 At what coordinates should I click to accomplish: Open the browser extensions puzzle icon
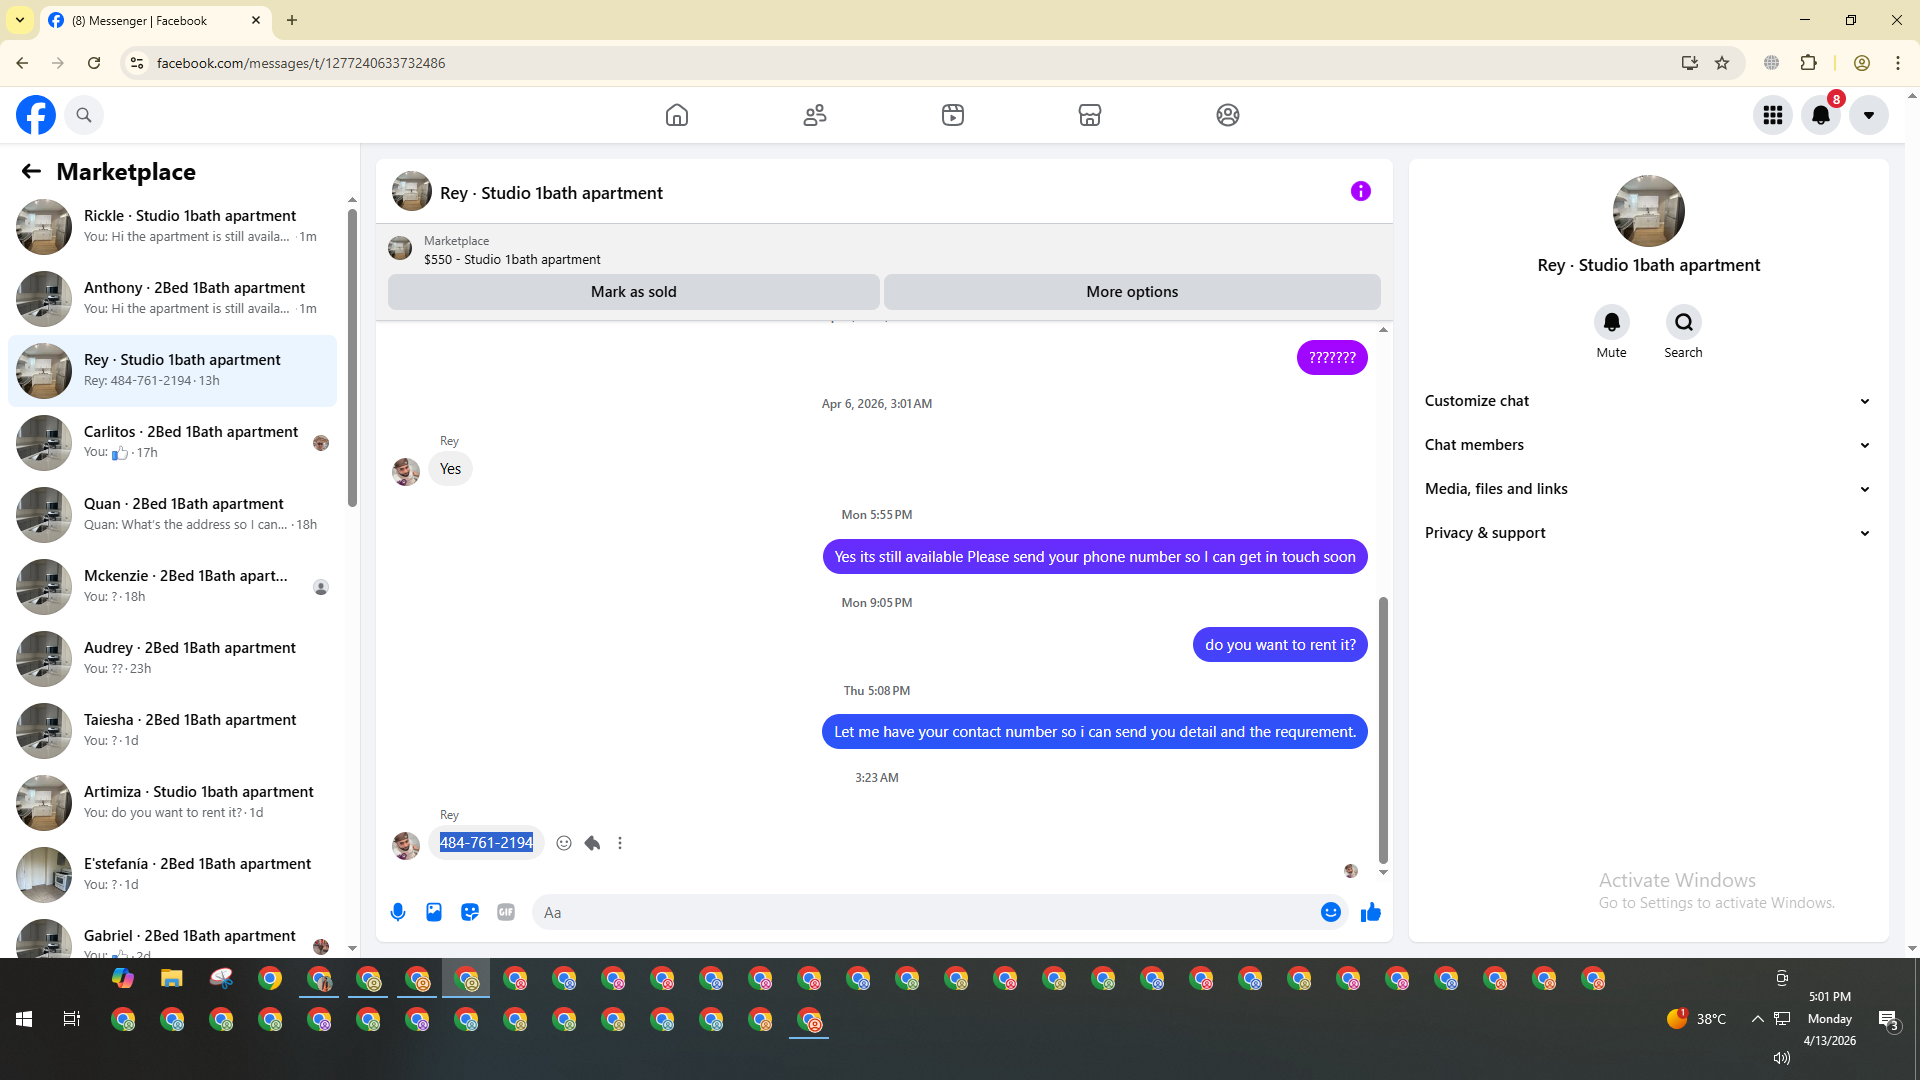coord(1809,63)
